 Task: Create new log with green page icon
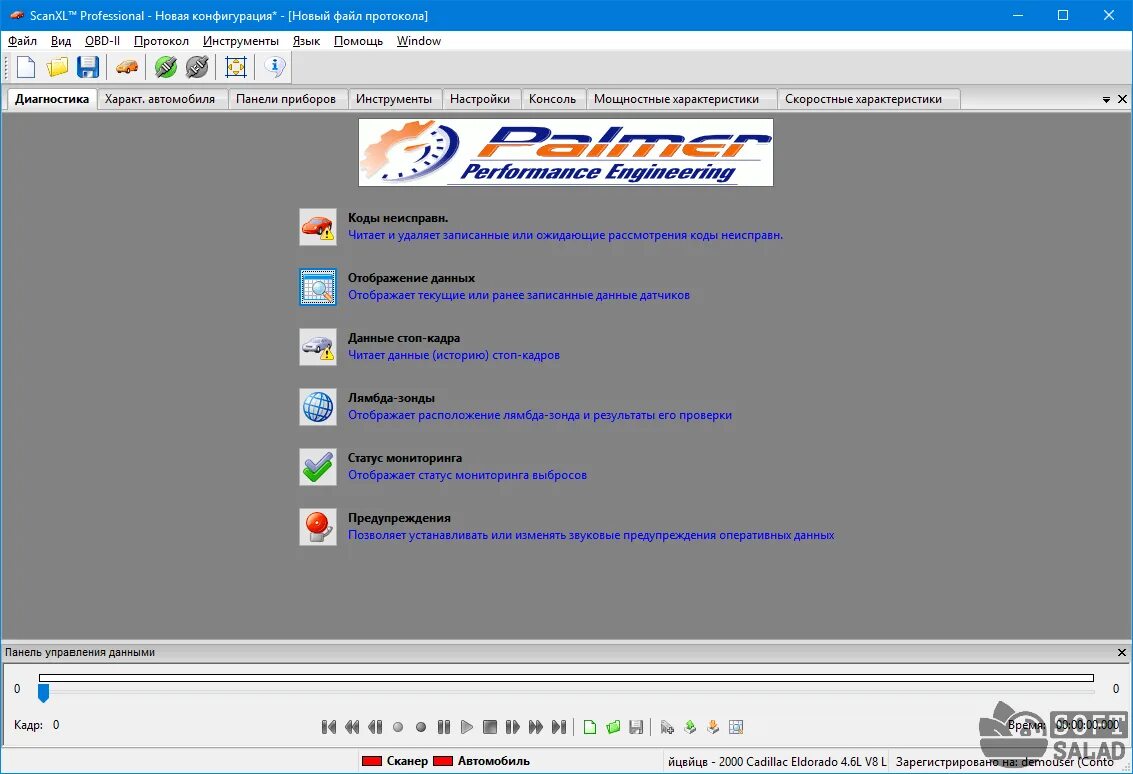click(590, 727)
